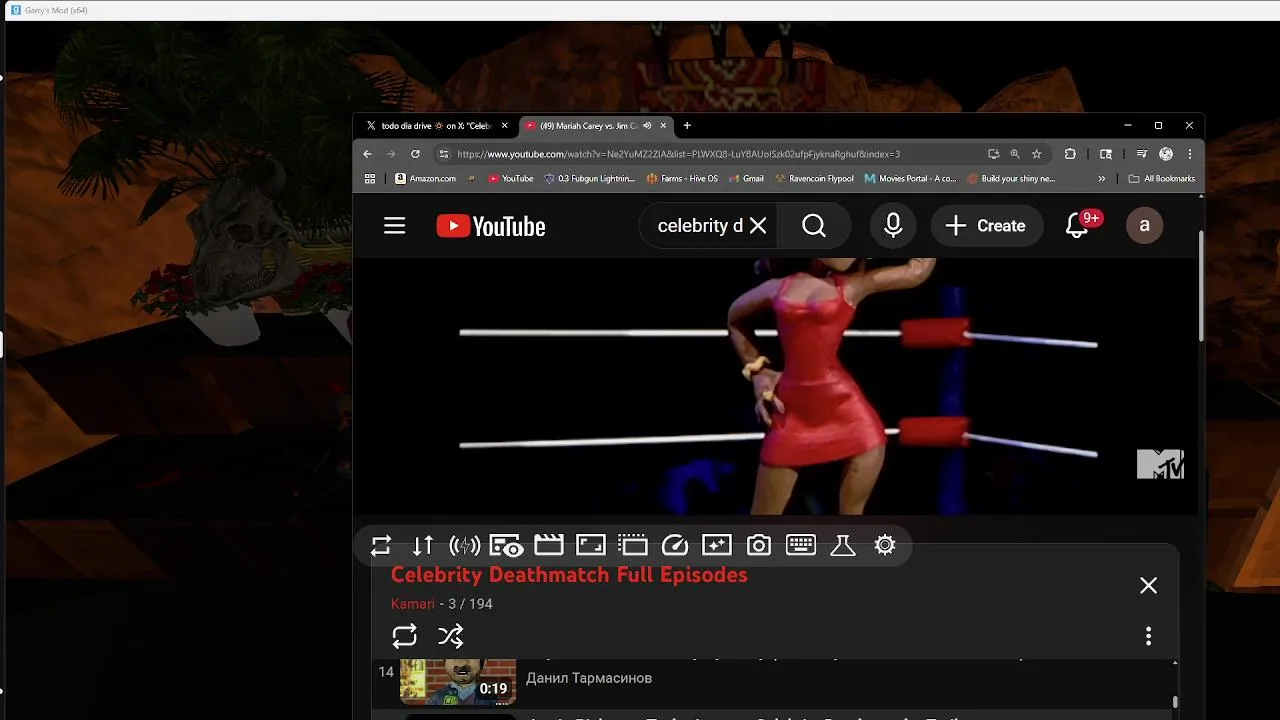Close the todo dia drive tab
Image resolution: width=1280 pixels, height=720 pixels.
(x=504, y=126)
